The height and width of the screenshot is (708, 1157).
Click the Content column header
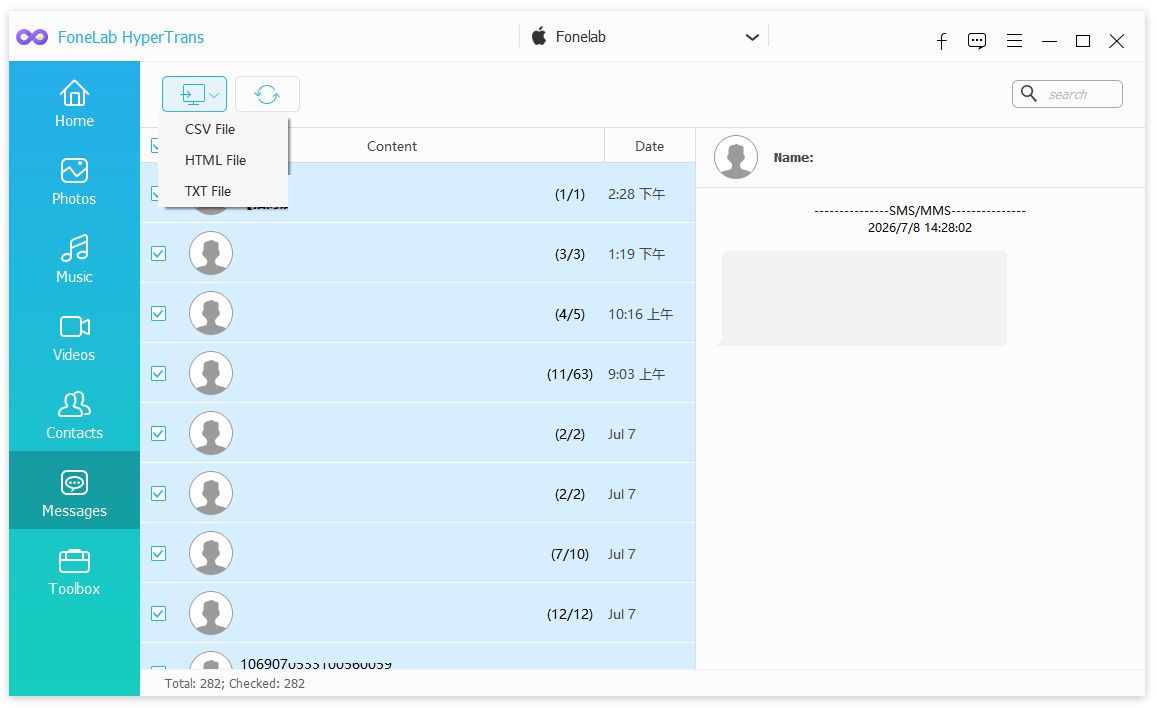pyautogui.click(x=392, y=146)
